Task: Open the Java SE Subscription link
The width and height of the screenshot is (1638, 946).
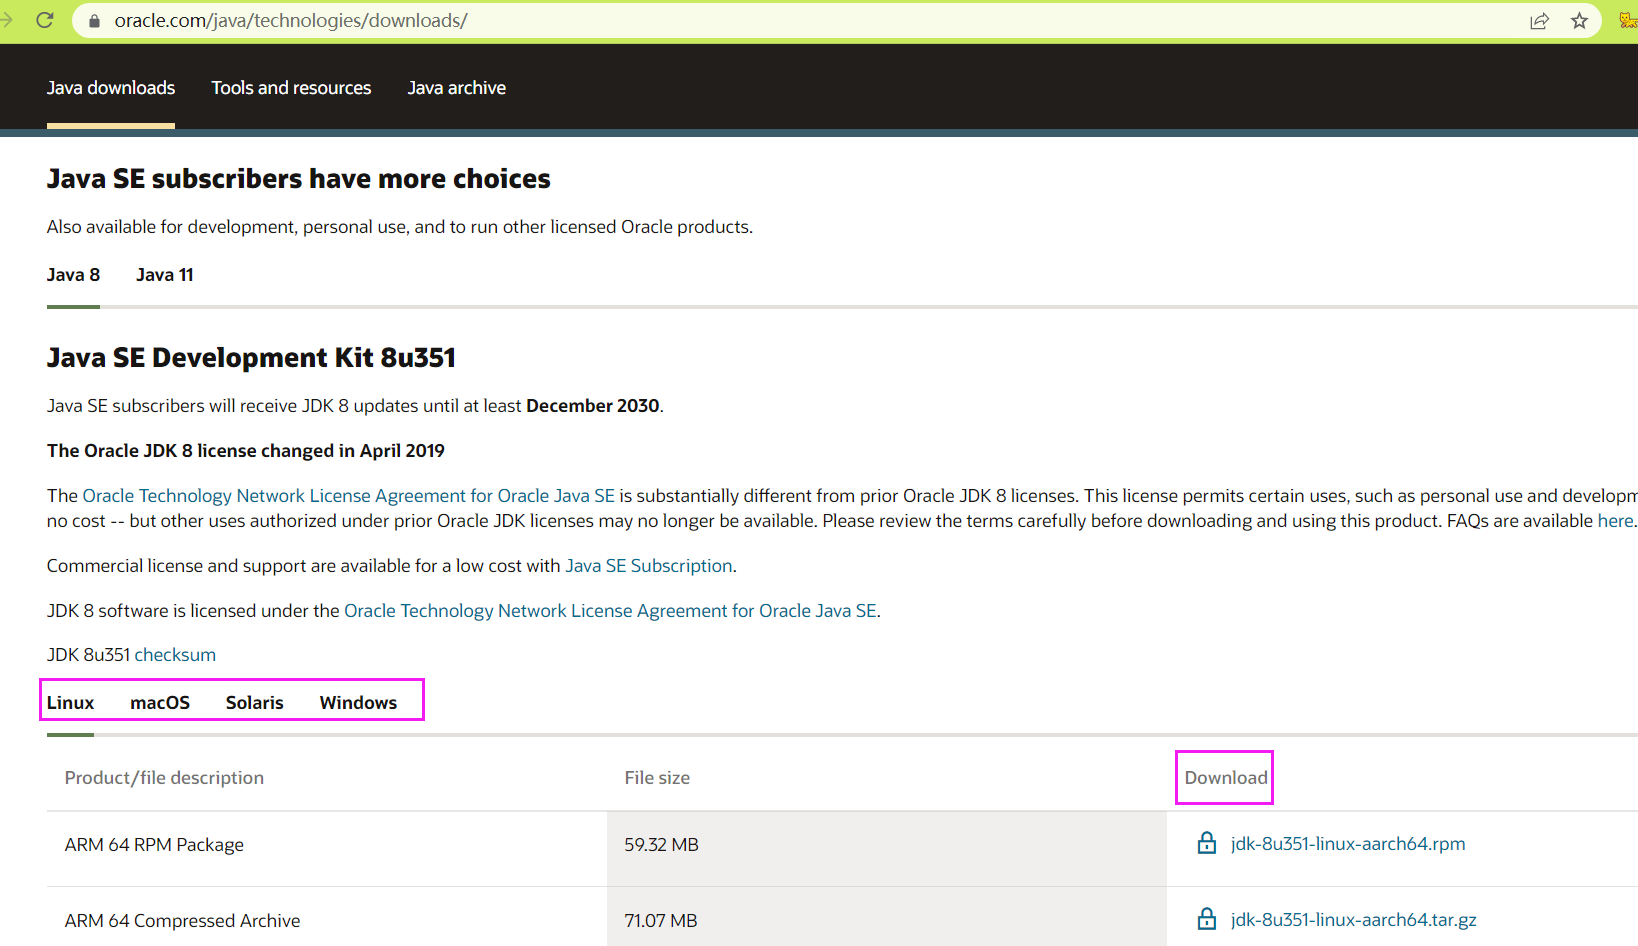Action: [648, 566]
